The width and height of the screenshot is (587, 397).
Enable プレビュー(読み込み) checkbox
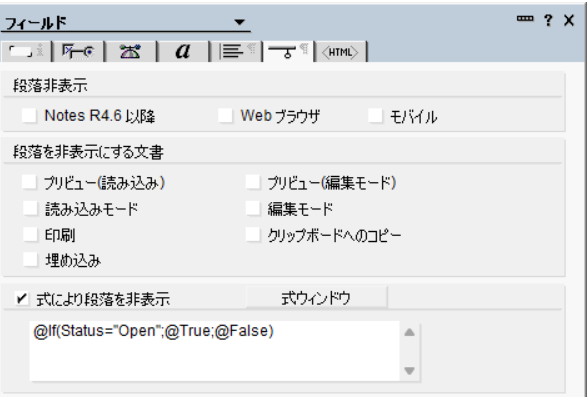[x=30, y=183]
